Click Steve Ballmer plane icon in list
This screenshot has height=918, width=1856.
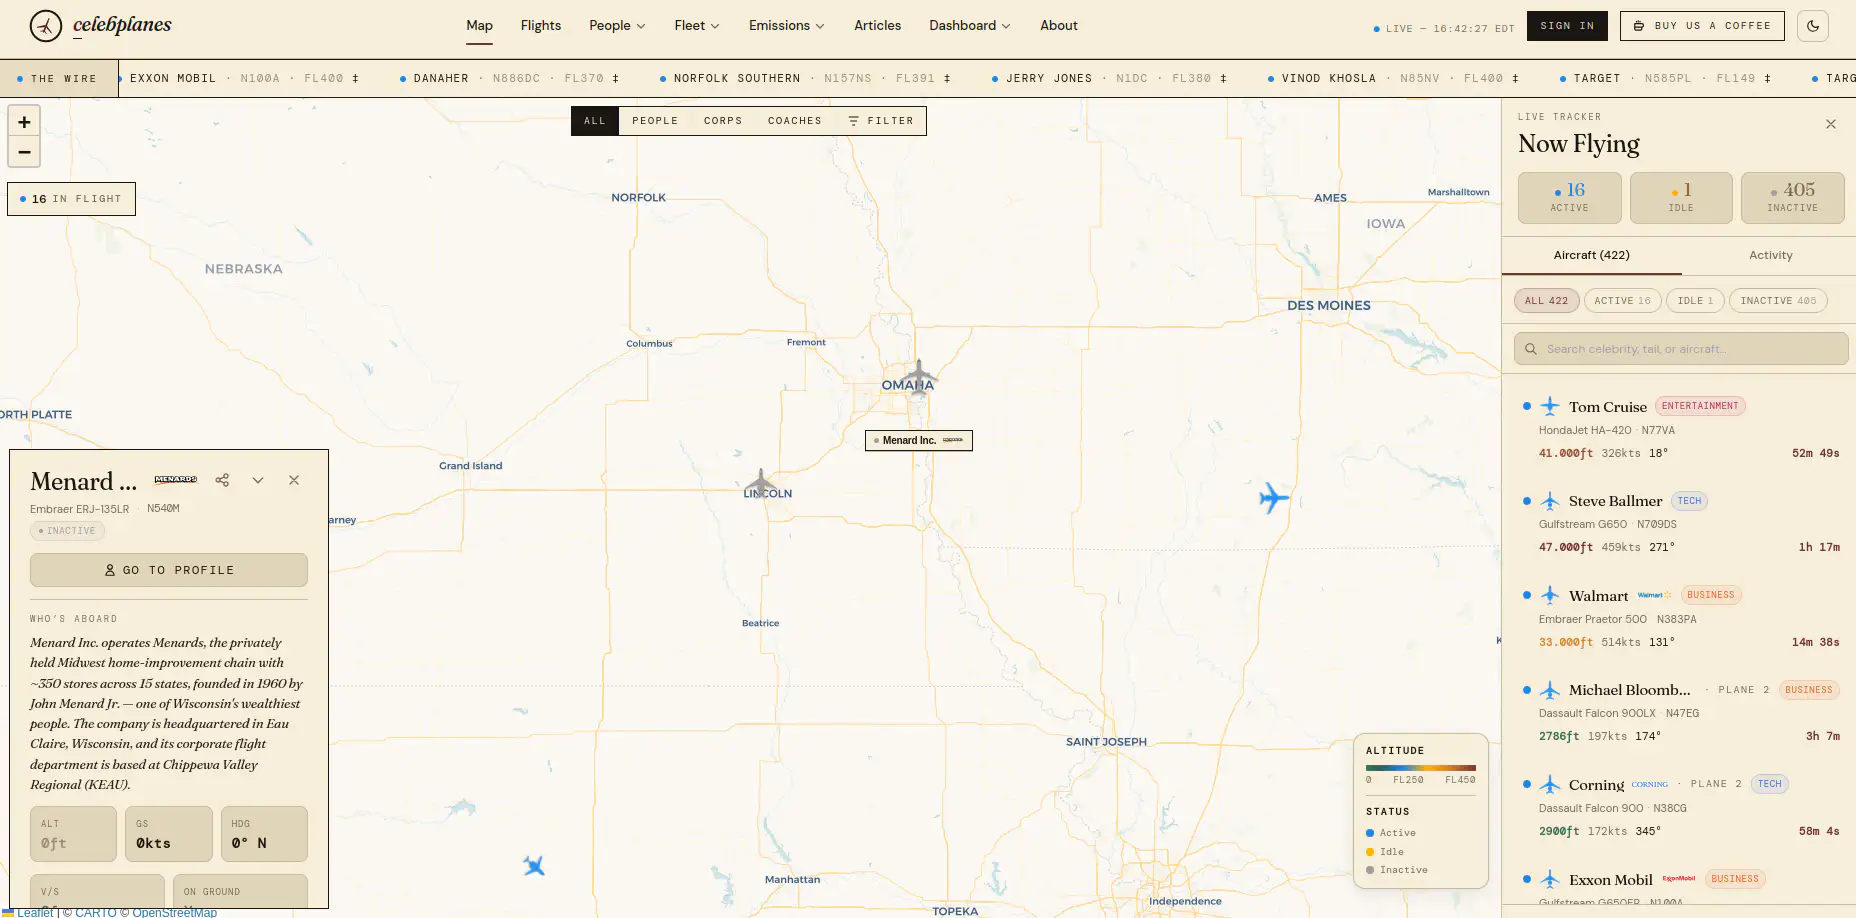[1550, 501]
